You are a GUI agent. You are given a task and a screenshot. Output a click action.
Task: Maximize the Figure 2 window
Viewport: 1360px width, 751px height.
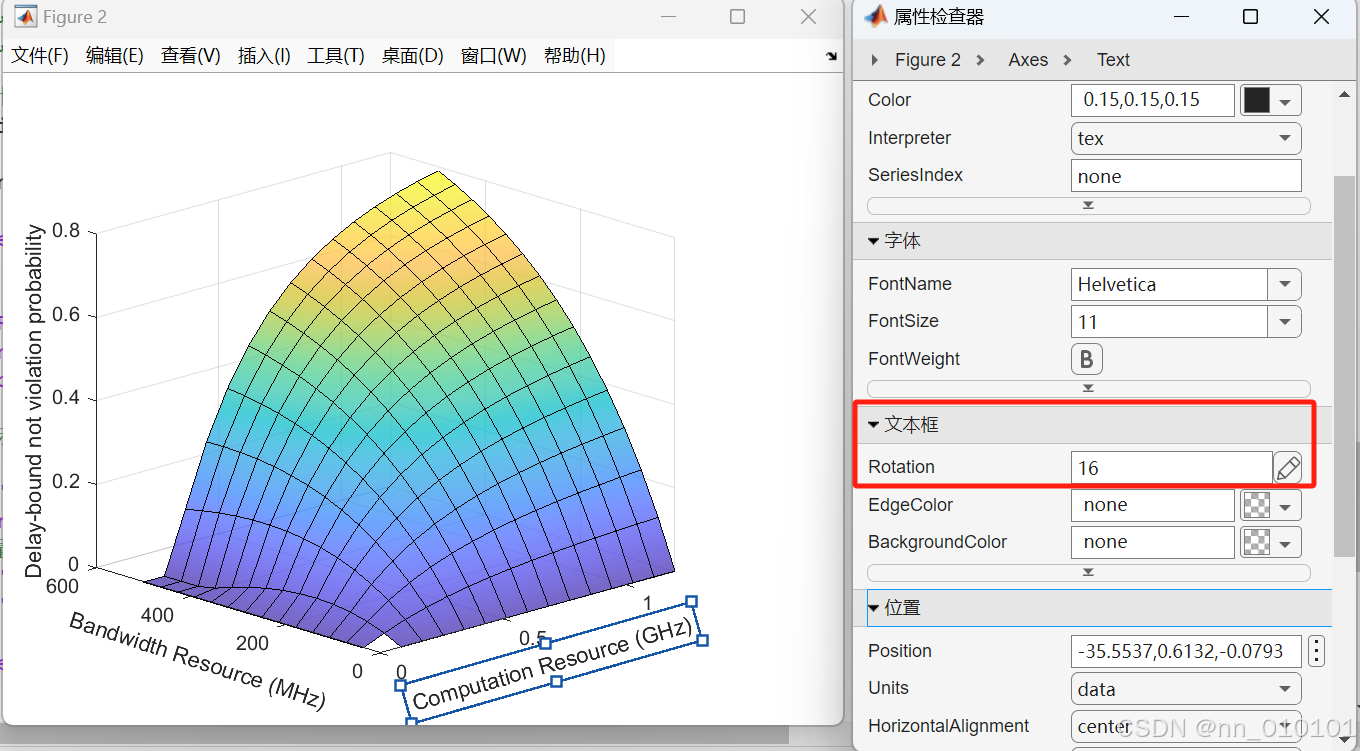[x=737, y=17]
